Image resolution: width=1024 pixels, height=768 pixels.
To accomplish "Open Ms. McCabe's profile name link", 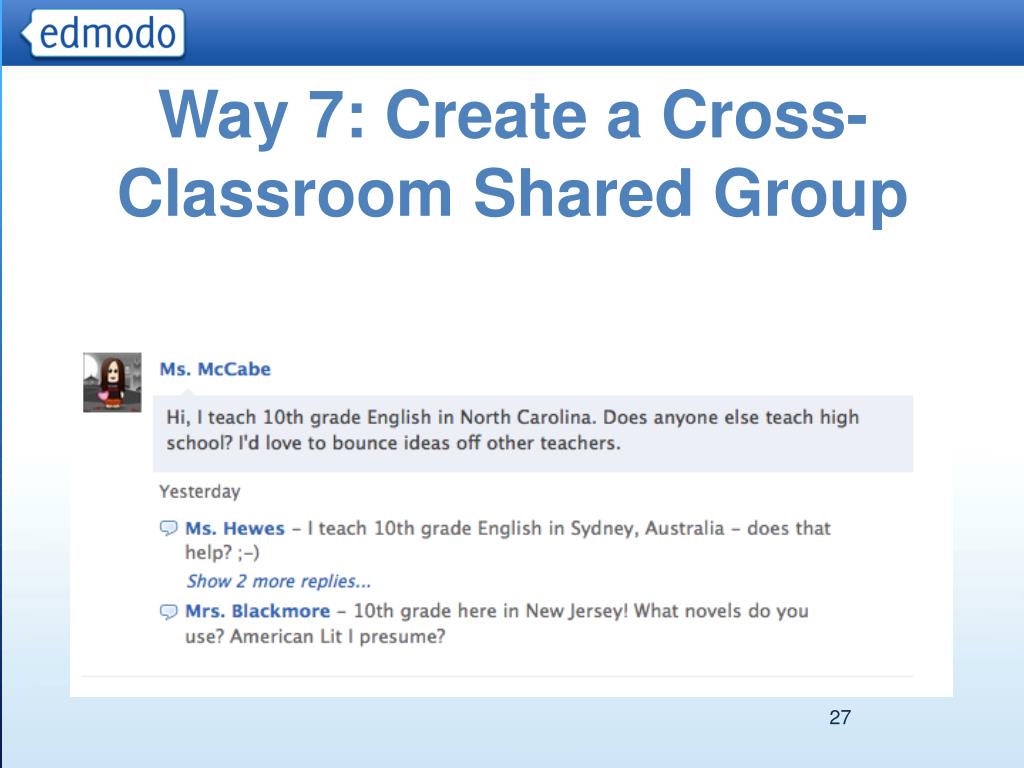I will (x=215, y=369).
